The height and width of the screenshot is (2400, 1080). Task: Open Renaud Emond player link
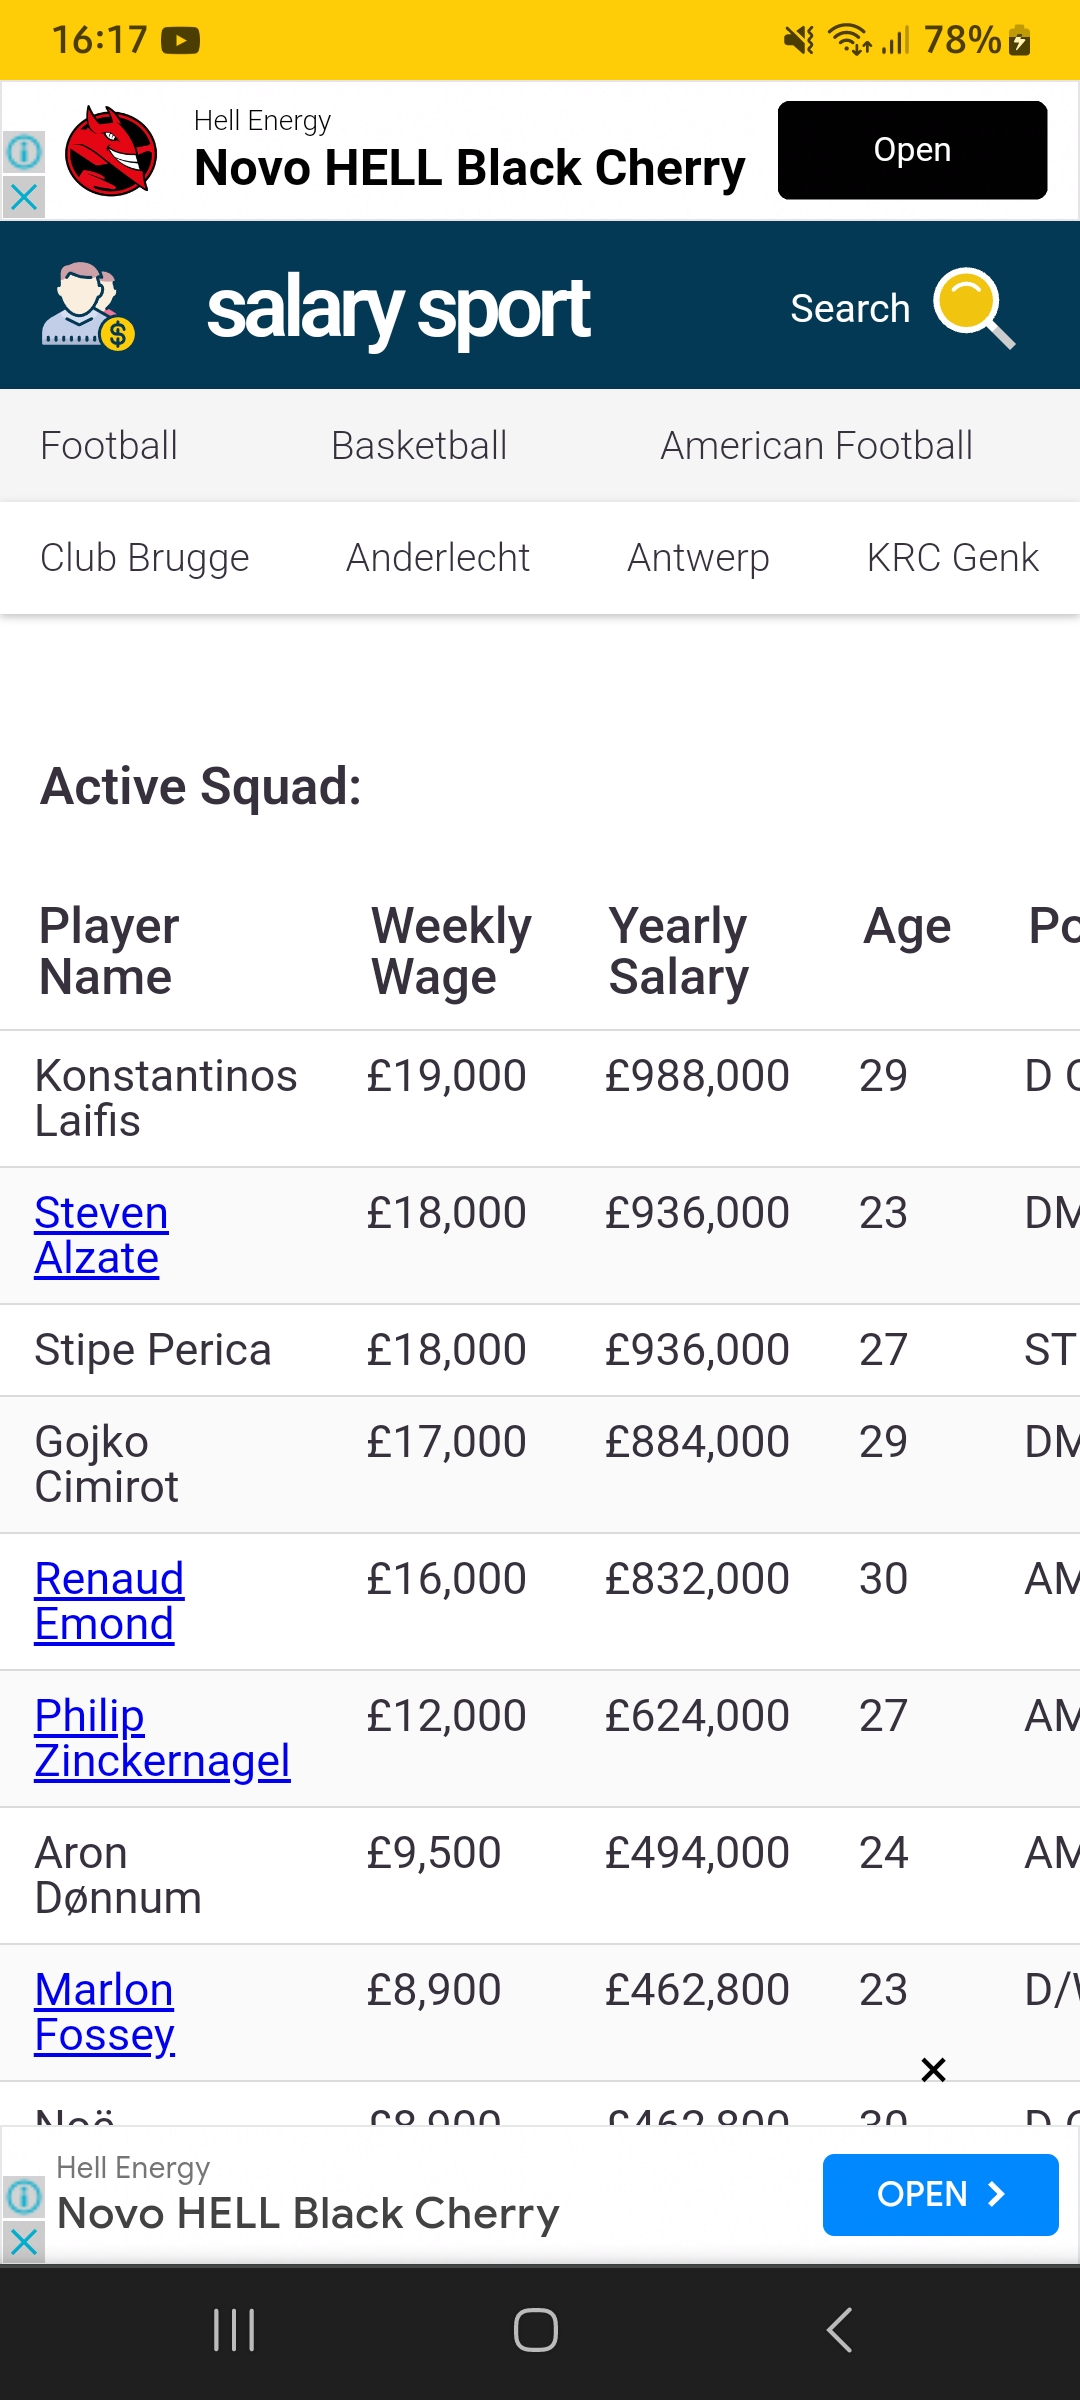(109, 1601)
